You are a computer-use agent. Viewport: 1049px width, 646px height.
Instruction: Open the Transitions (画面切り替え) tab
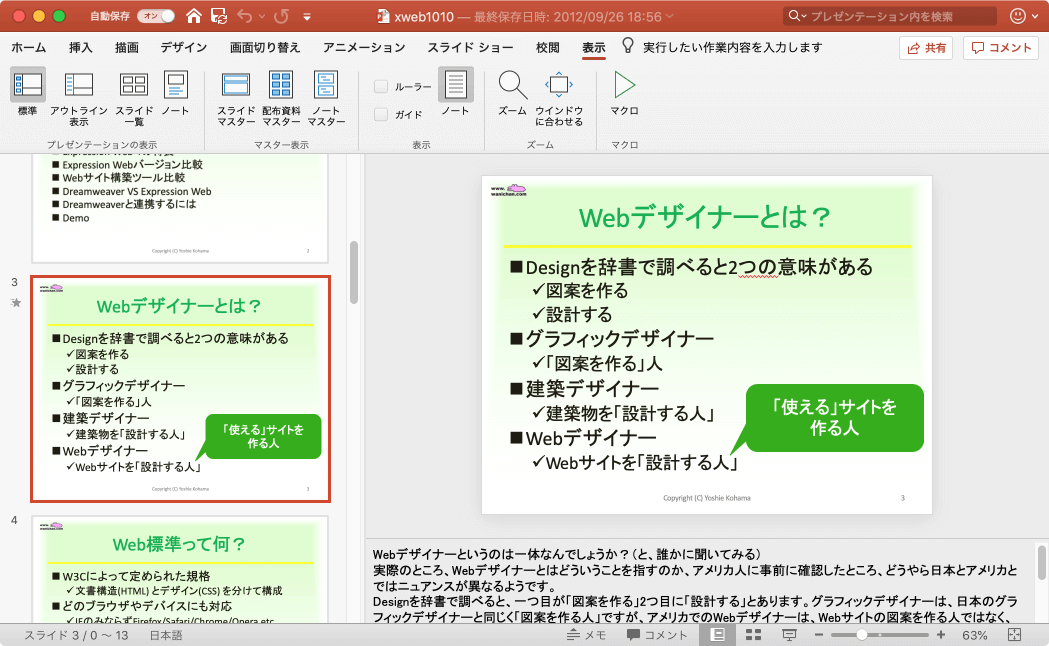click(265, 47)
